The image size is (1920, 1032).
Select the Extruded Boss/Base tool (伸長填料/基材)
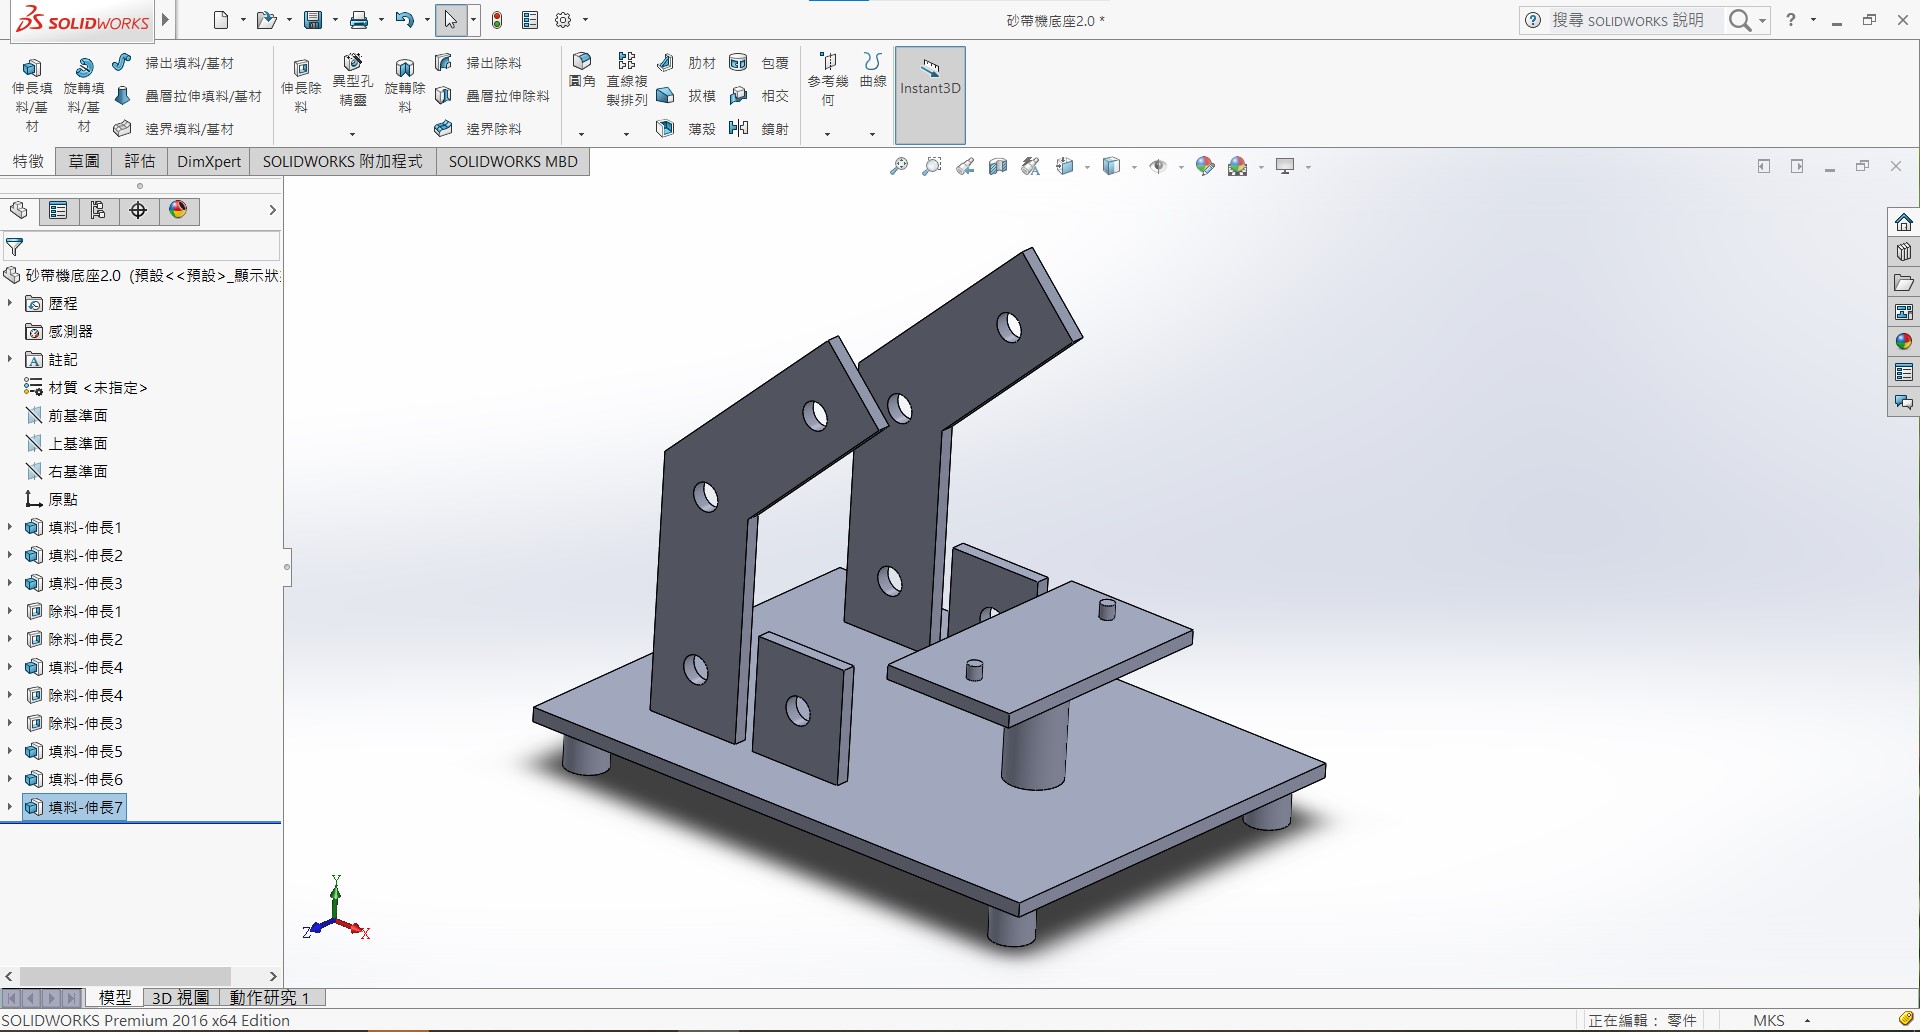(x=32, y=94)
